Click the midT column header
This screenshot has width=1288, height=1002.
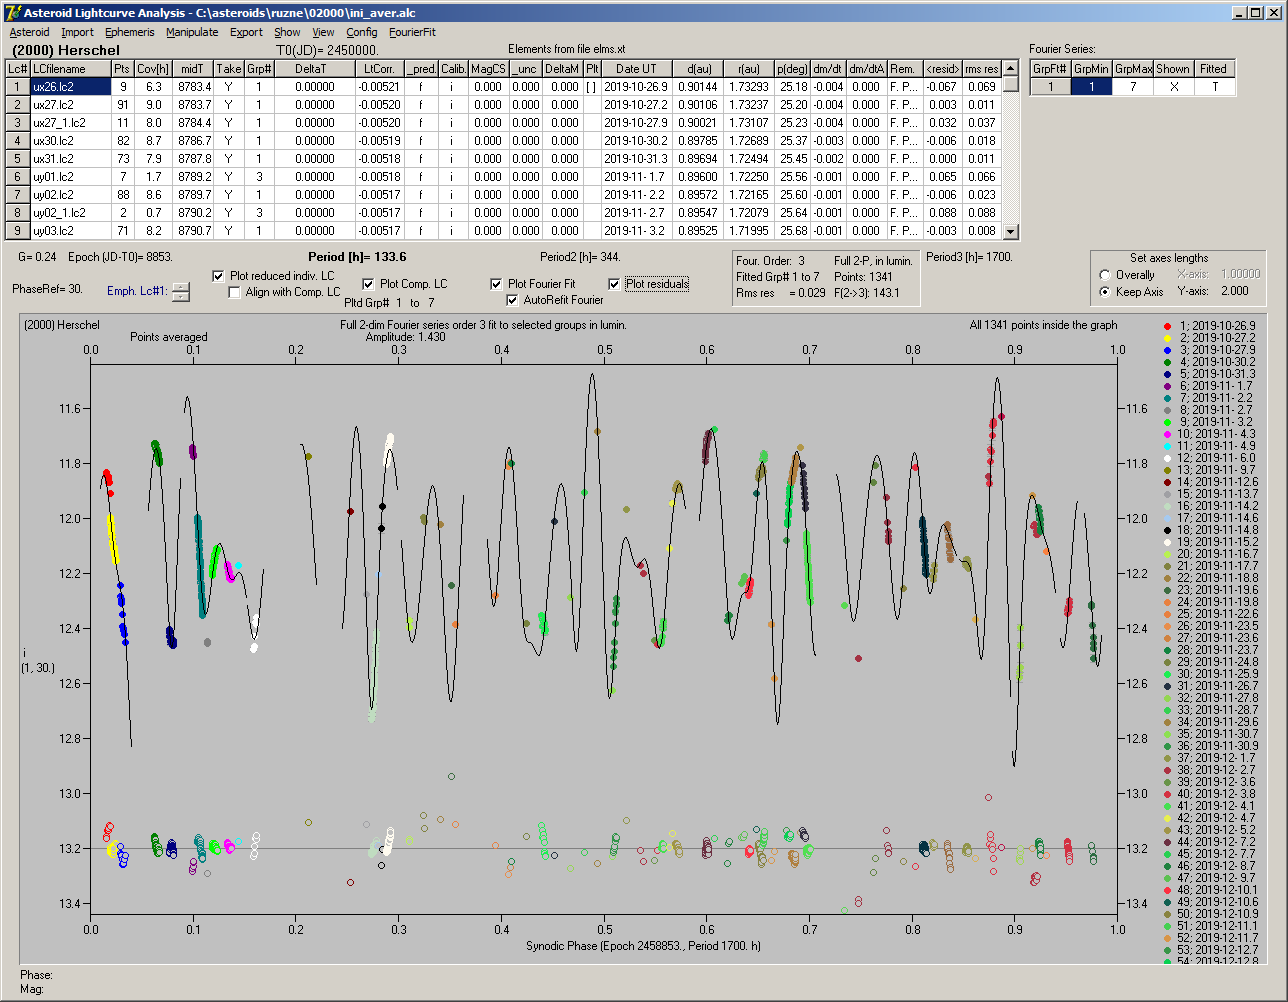click(x=193, y=69)
